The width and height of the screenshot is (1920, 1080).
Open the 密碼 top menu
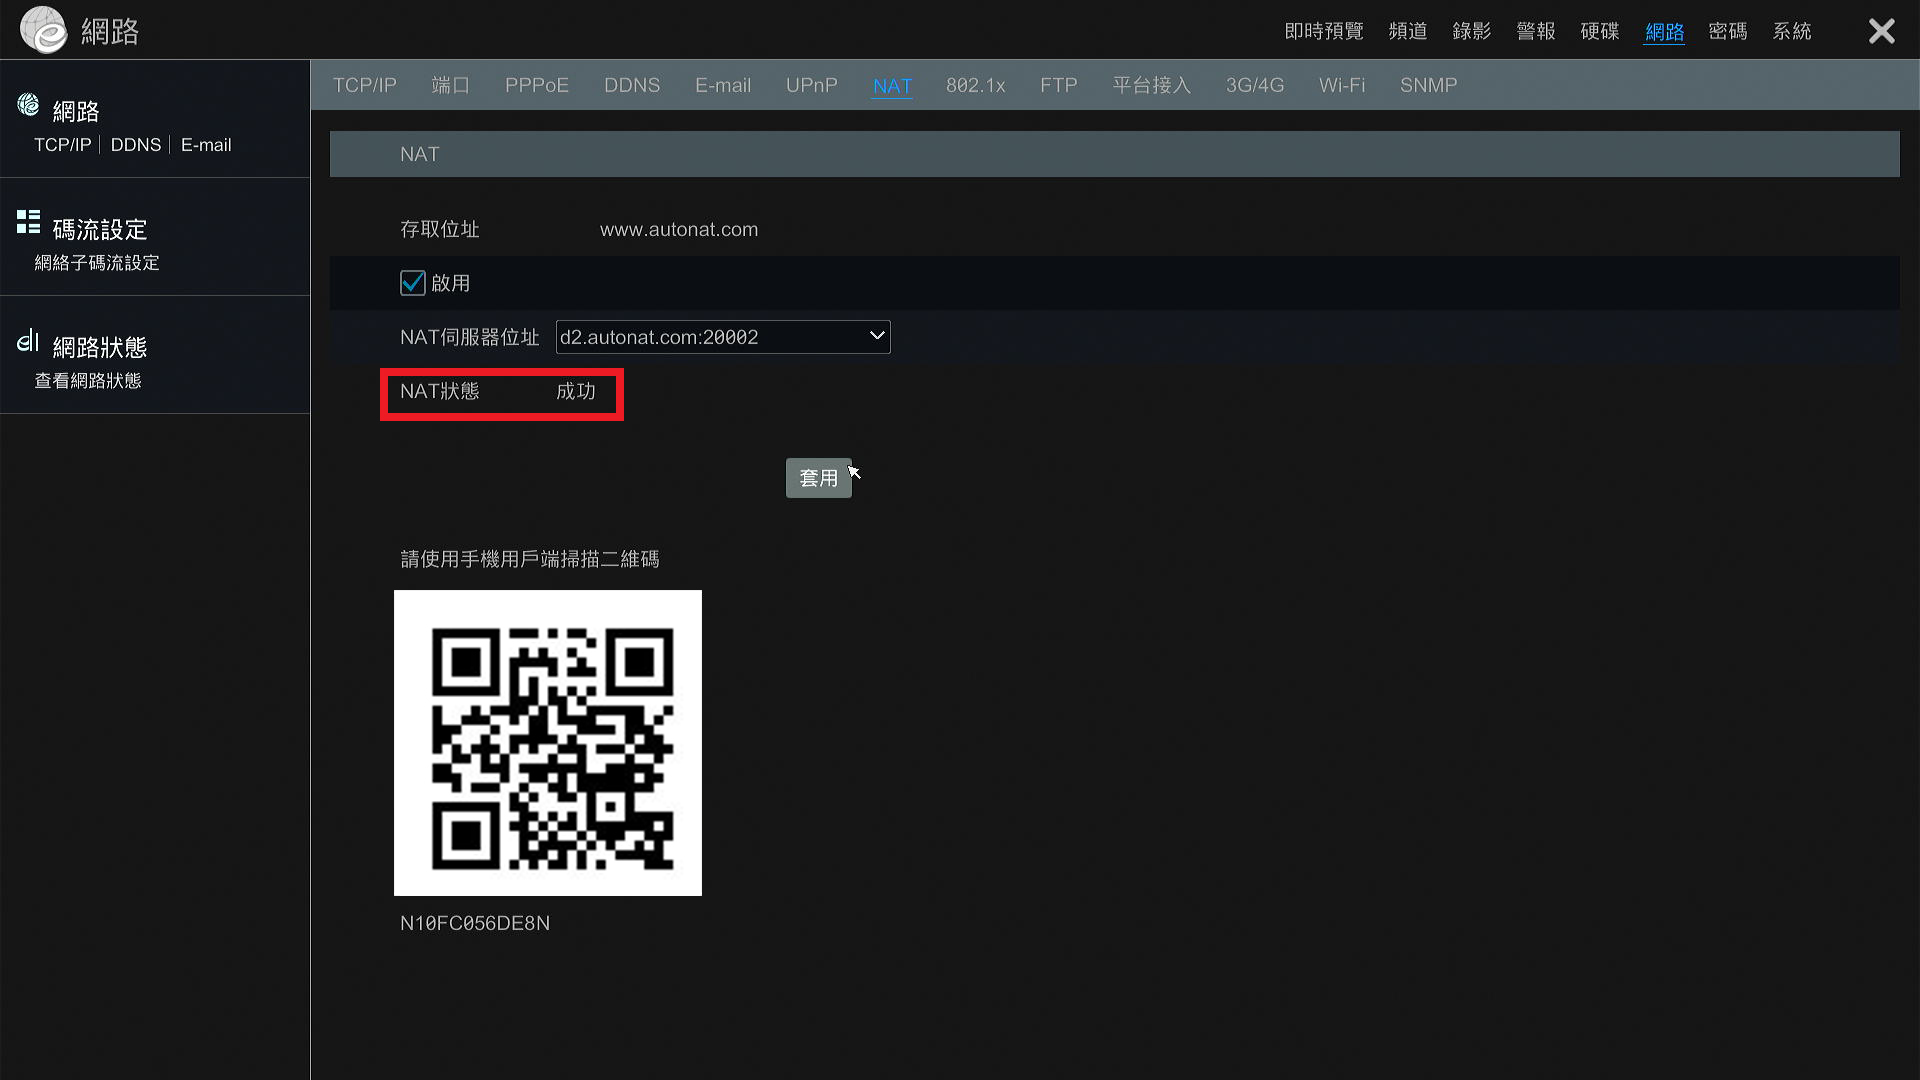pyautogui.click(x=1728, y=31)
